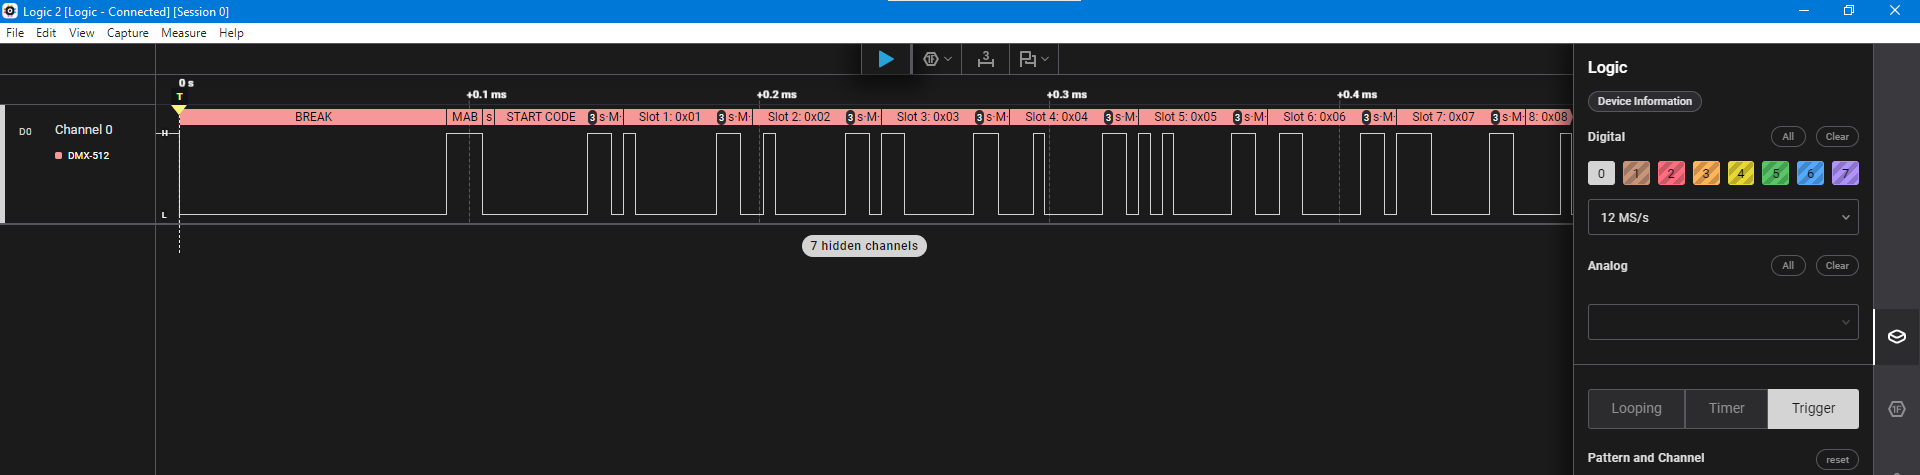Click the BREAK segment in decoded data

(313, 117)
